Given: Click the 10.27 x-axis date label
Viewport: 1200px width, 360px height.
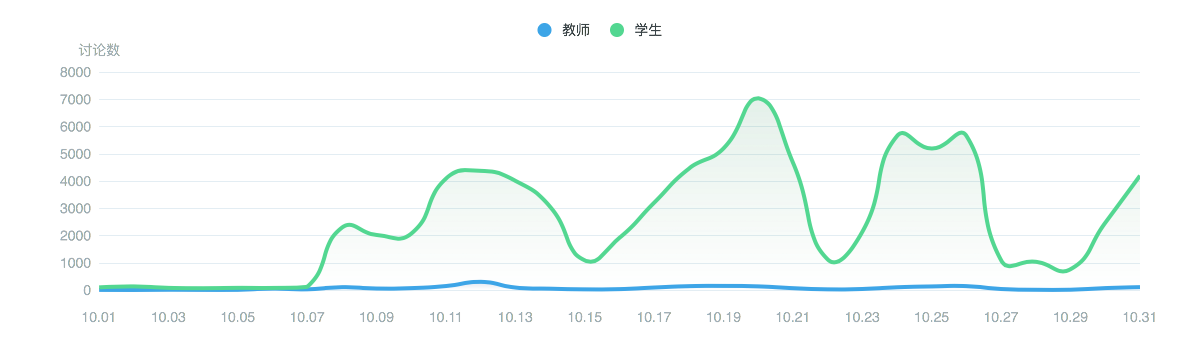Looking at the screenshot, I should point(1001,317).
